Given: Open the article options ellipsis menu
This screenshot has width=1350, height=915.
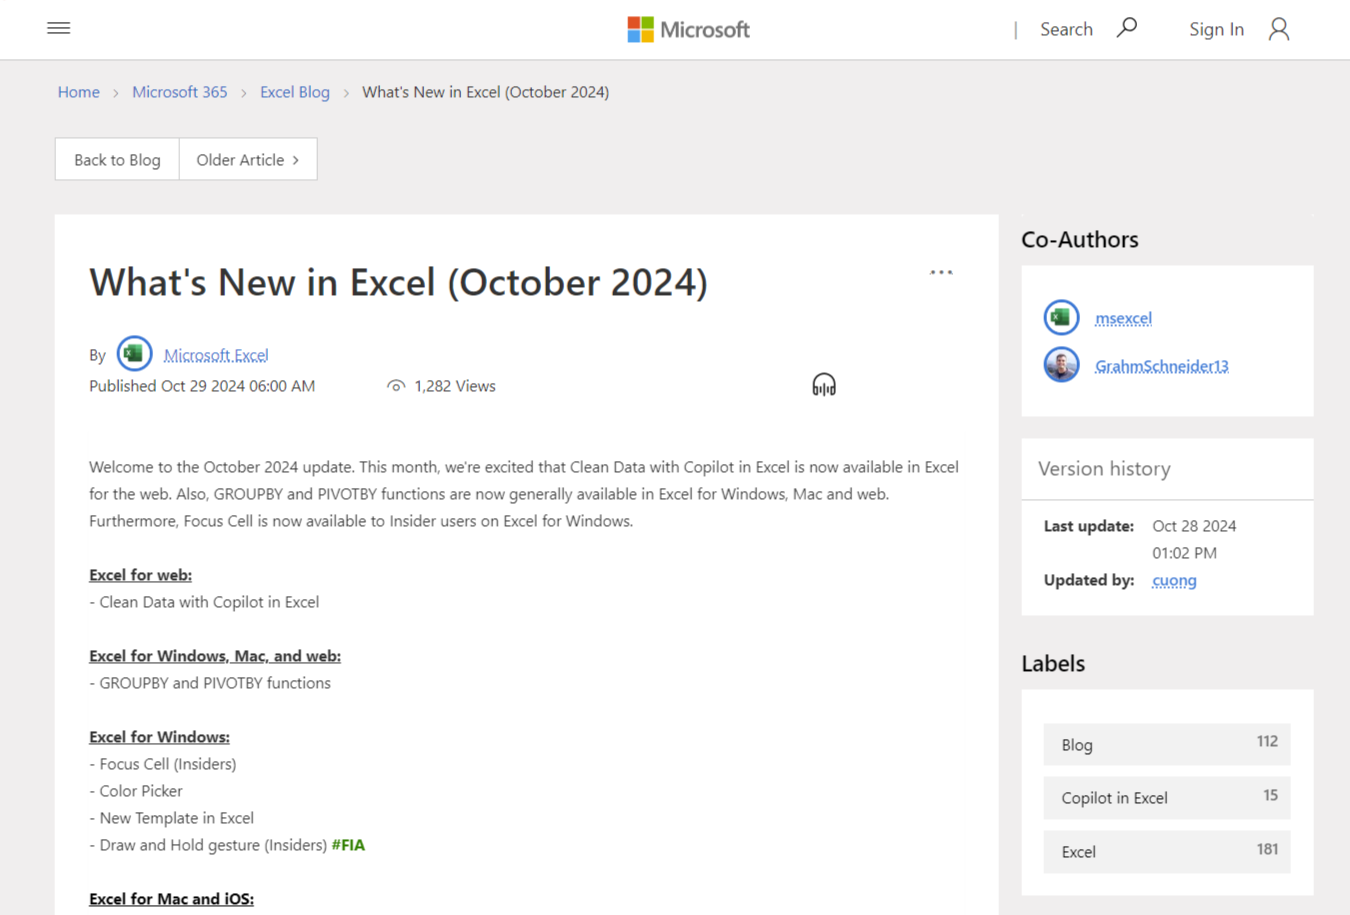Looking at the screenshot, I should tap(940, 271).
